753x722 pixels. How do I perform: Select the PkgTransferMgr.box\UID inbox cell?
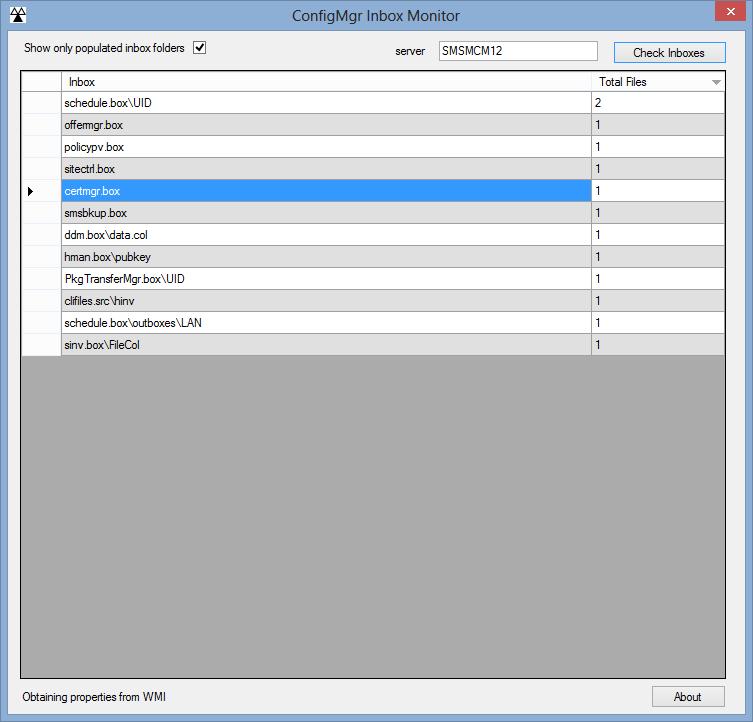pos(326,279)
